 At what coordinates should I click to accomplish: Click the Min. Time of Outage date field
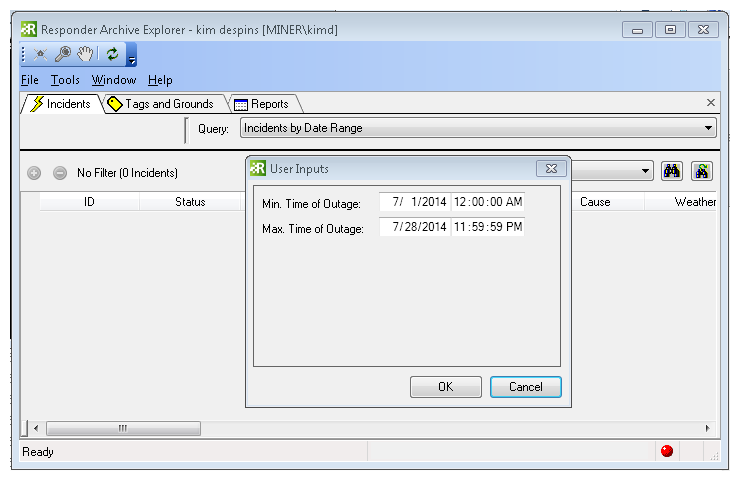415,202
